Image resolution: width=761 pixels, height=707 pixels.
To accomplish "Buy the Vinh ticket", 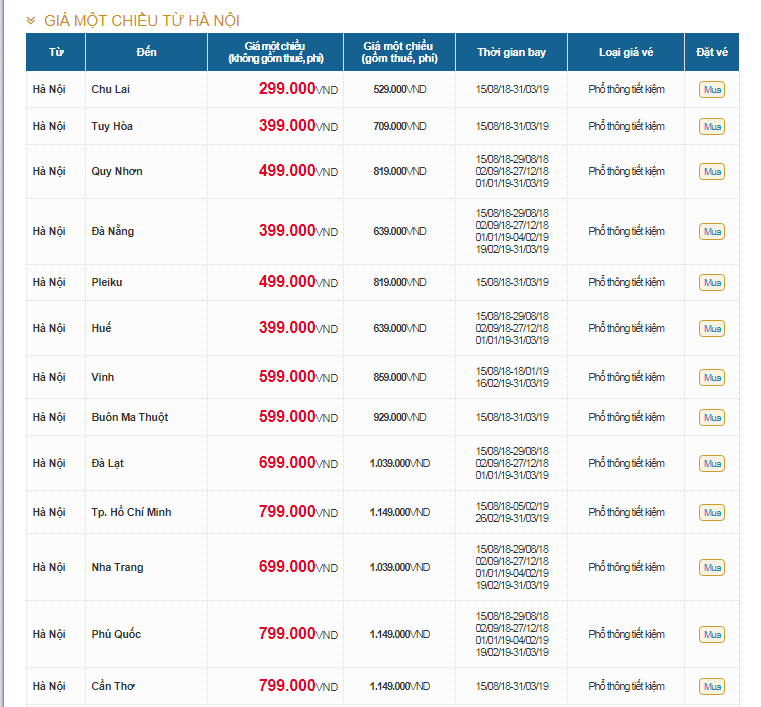I will 712,378.
